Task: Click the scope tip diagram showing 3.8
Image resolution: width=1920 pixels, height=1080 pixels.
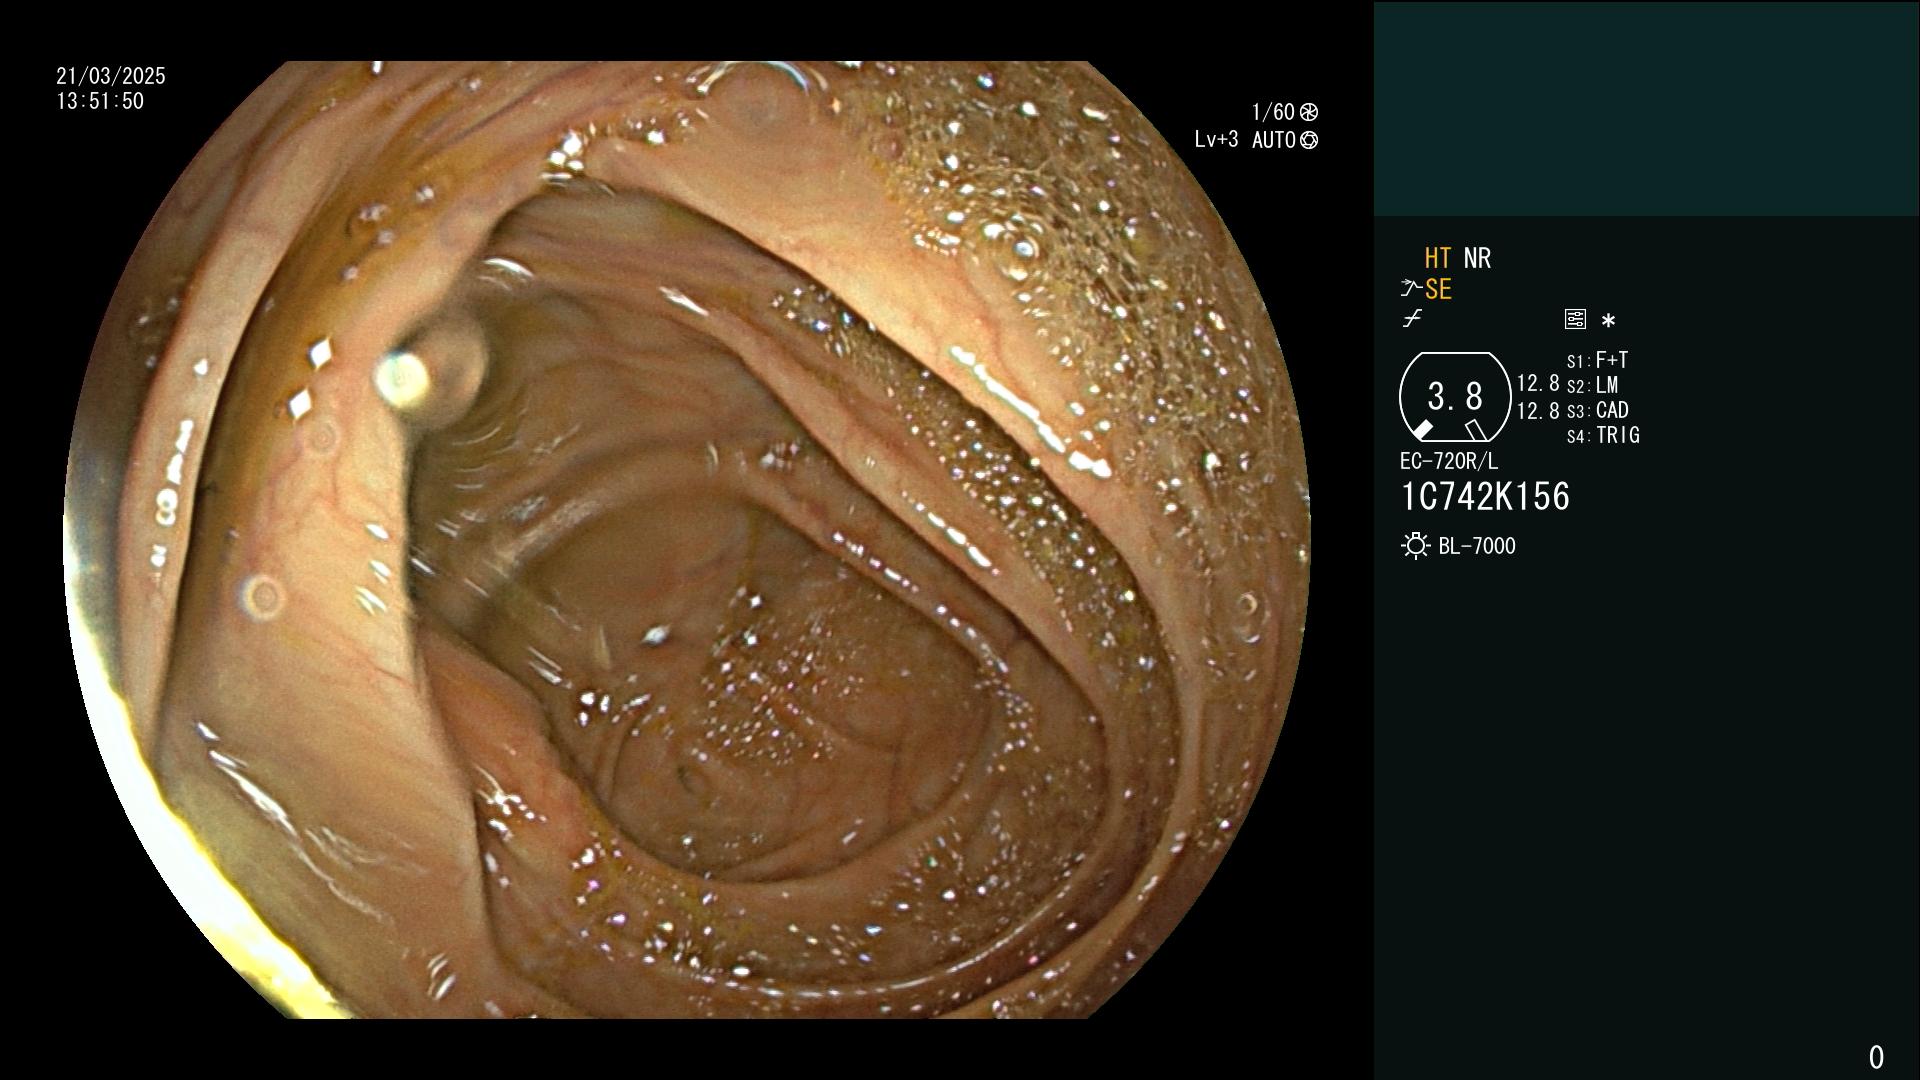Action: click(1455, 397)
